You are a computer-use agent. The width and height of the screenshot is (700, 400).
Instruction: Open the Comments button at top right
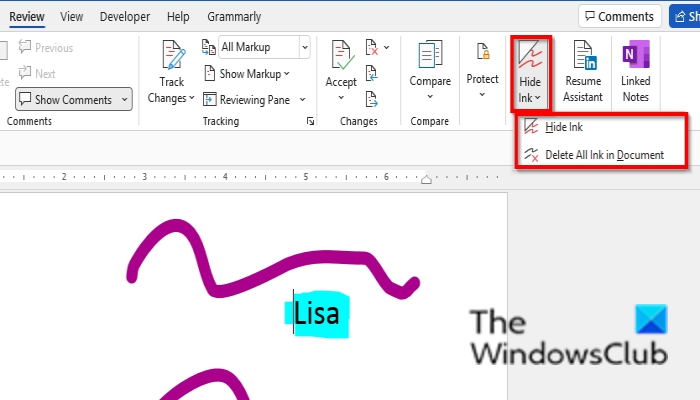tap(620, 17)
